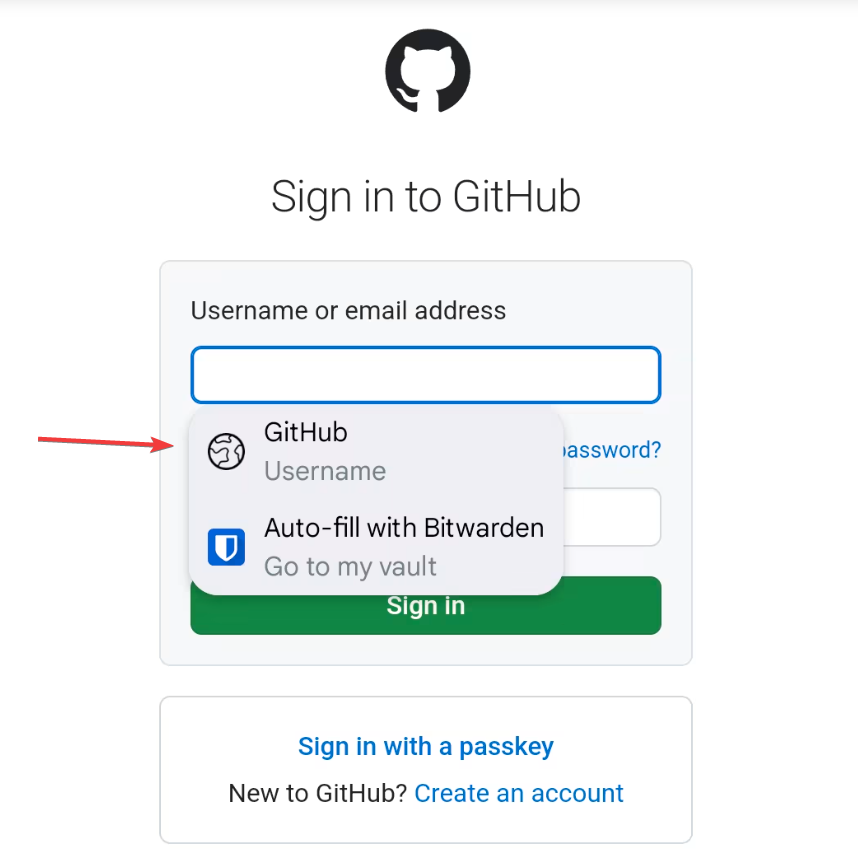
Task: Click the blue Bitwarden shield icon
Action: [x=226, y=547]
